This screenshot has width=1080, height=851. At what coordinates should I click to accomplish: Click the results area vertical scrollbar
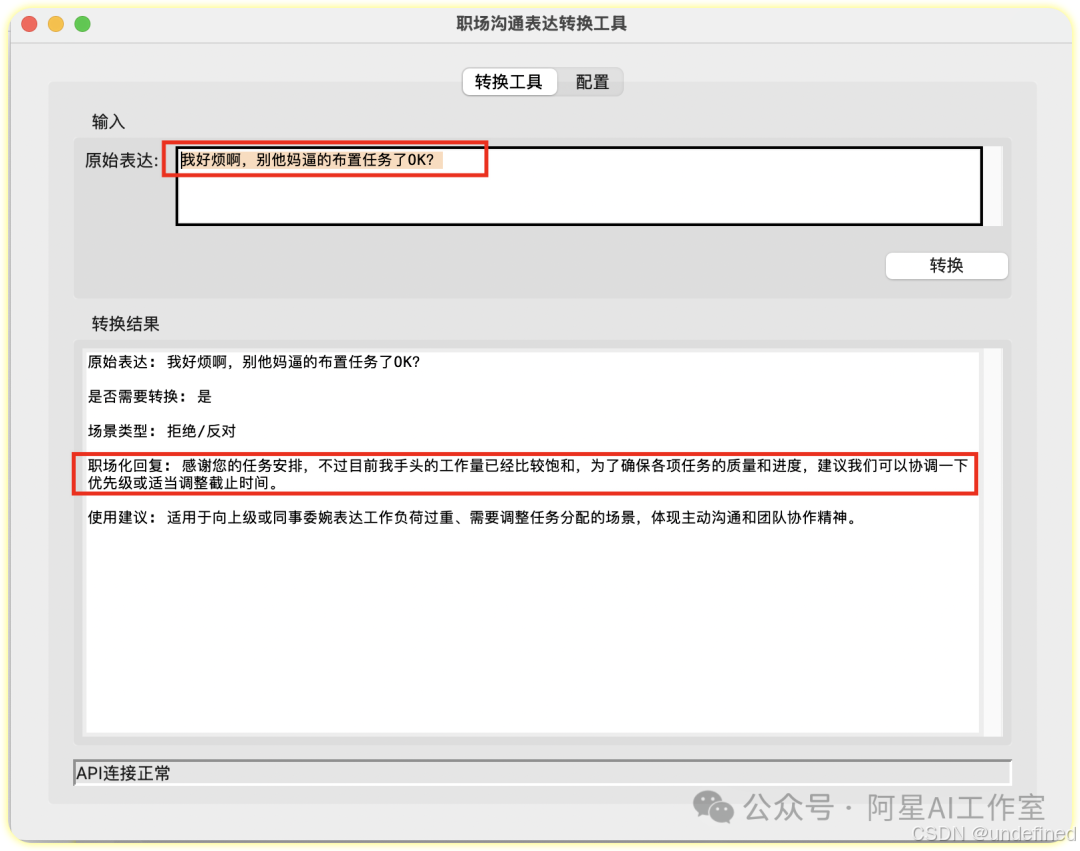tap(993, 542)
